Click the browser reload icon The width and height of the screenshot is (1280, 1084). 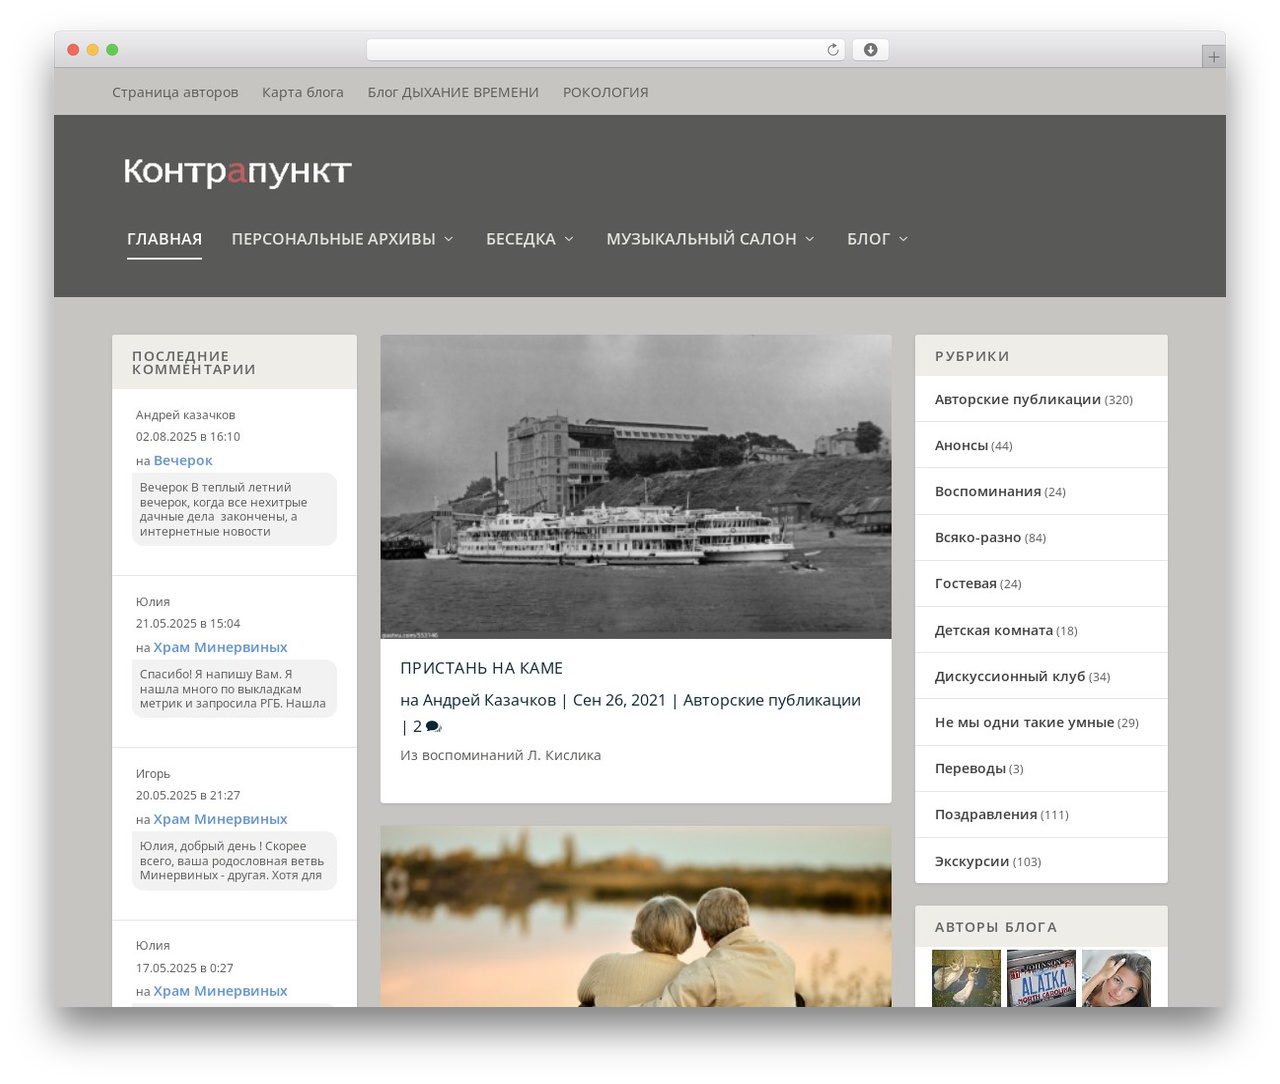pos(832,50)
